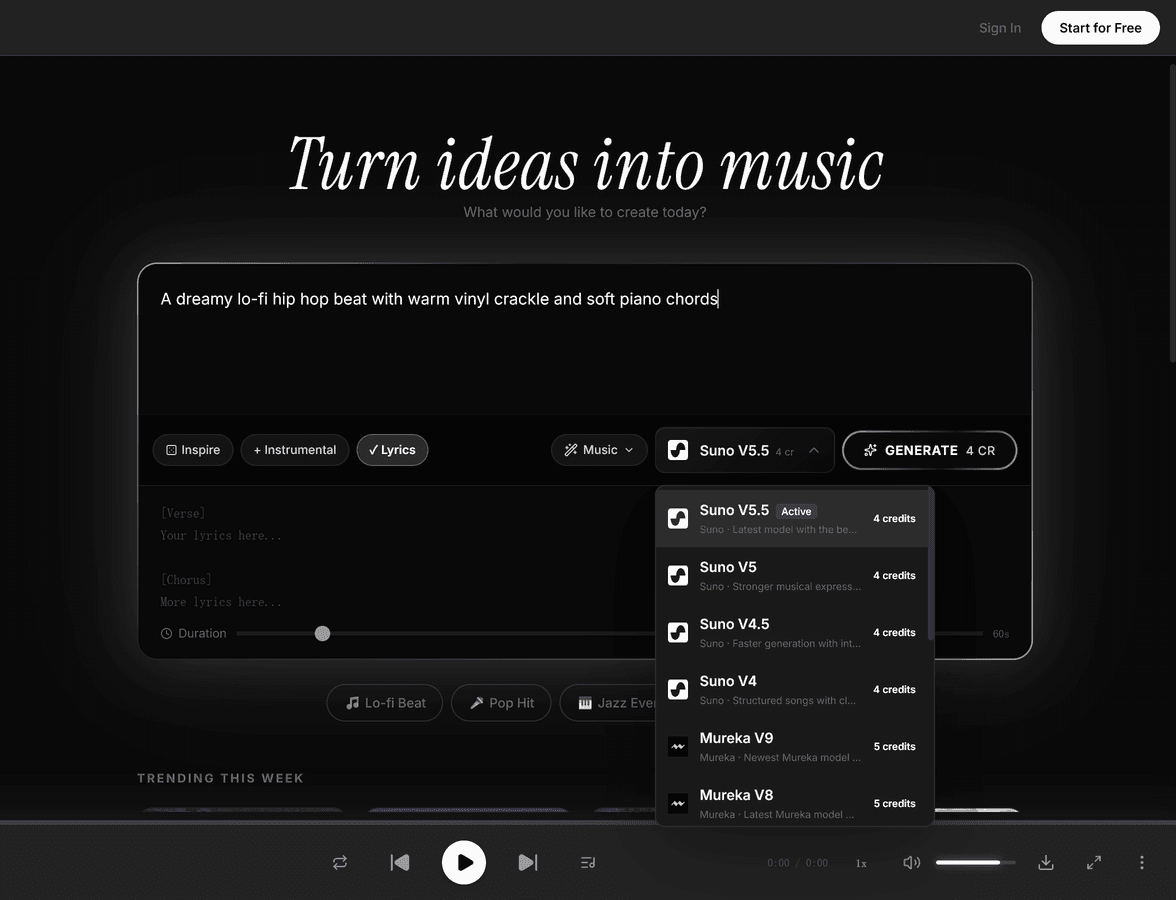Click the '60s' duration value label
Image resolution: width=1176 pixels, height=900 pixels.
tap(1000, 634)
